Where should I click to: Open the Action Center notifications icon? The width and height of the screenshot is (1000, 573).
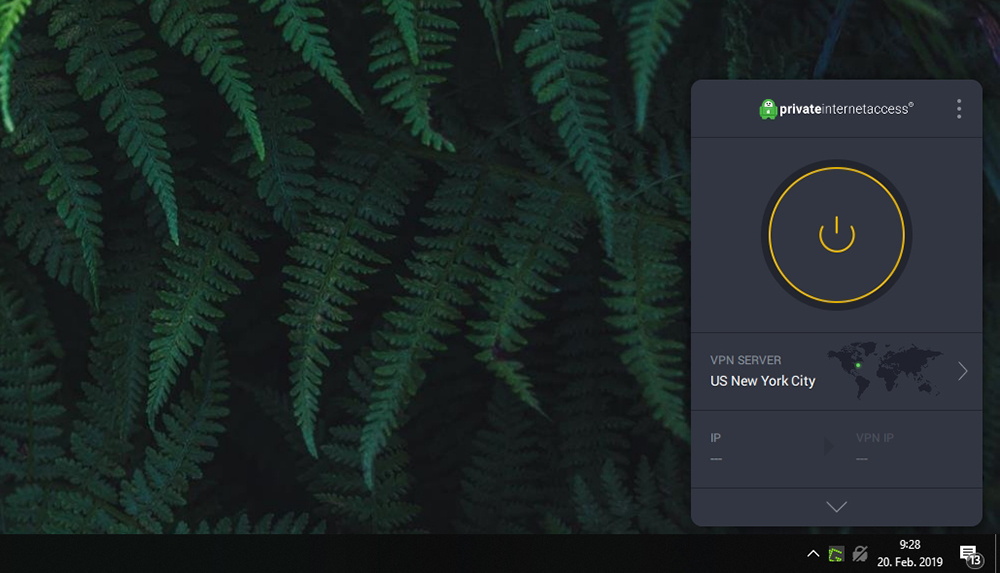click(x=971, y=555)
